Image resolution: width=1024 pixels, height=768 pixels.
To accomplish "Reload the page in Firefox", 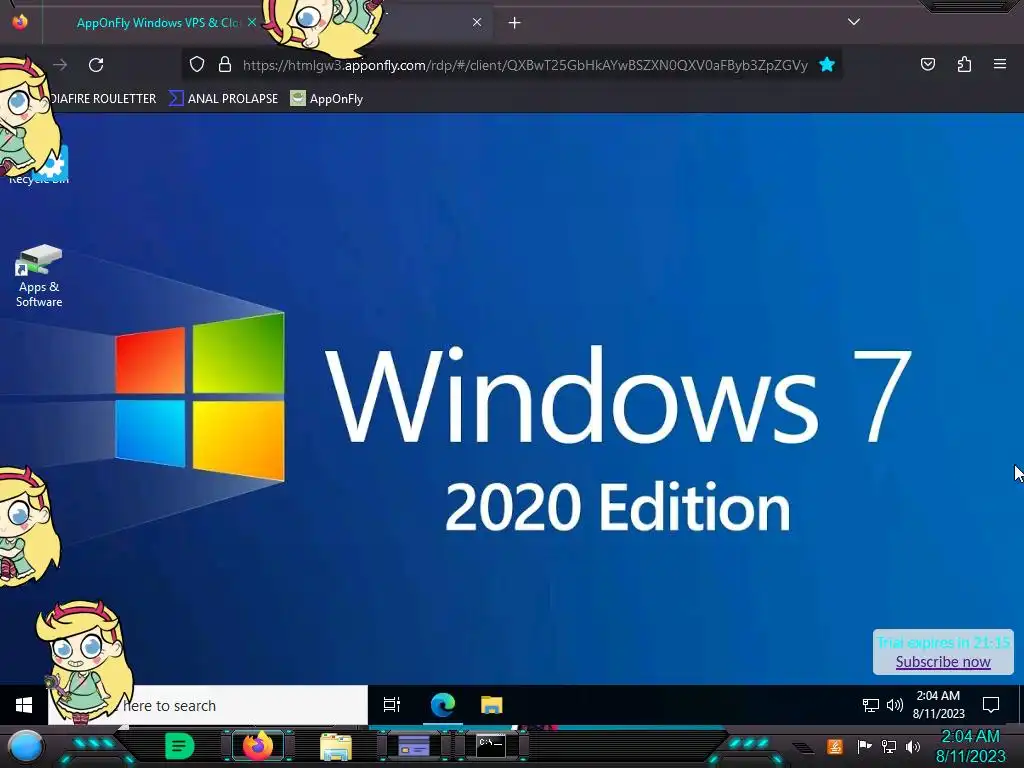I will [x=96, y=65].
